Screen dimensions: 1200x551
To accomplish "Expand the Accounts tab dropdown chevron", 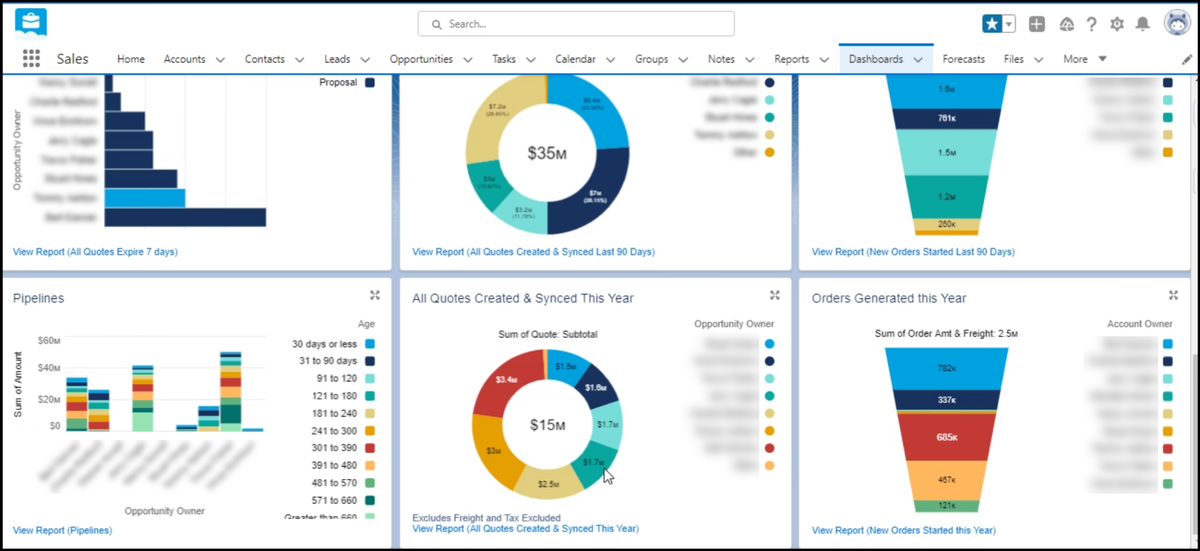I will click(226, 60).
